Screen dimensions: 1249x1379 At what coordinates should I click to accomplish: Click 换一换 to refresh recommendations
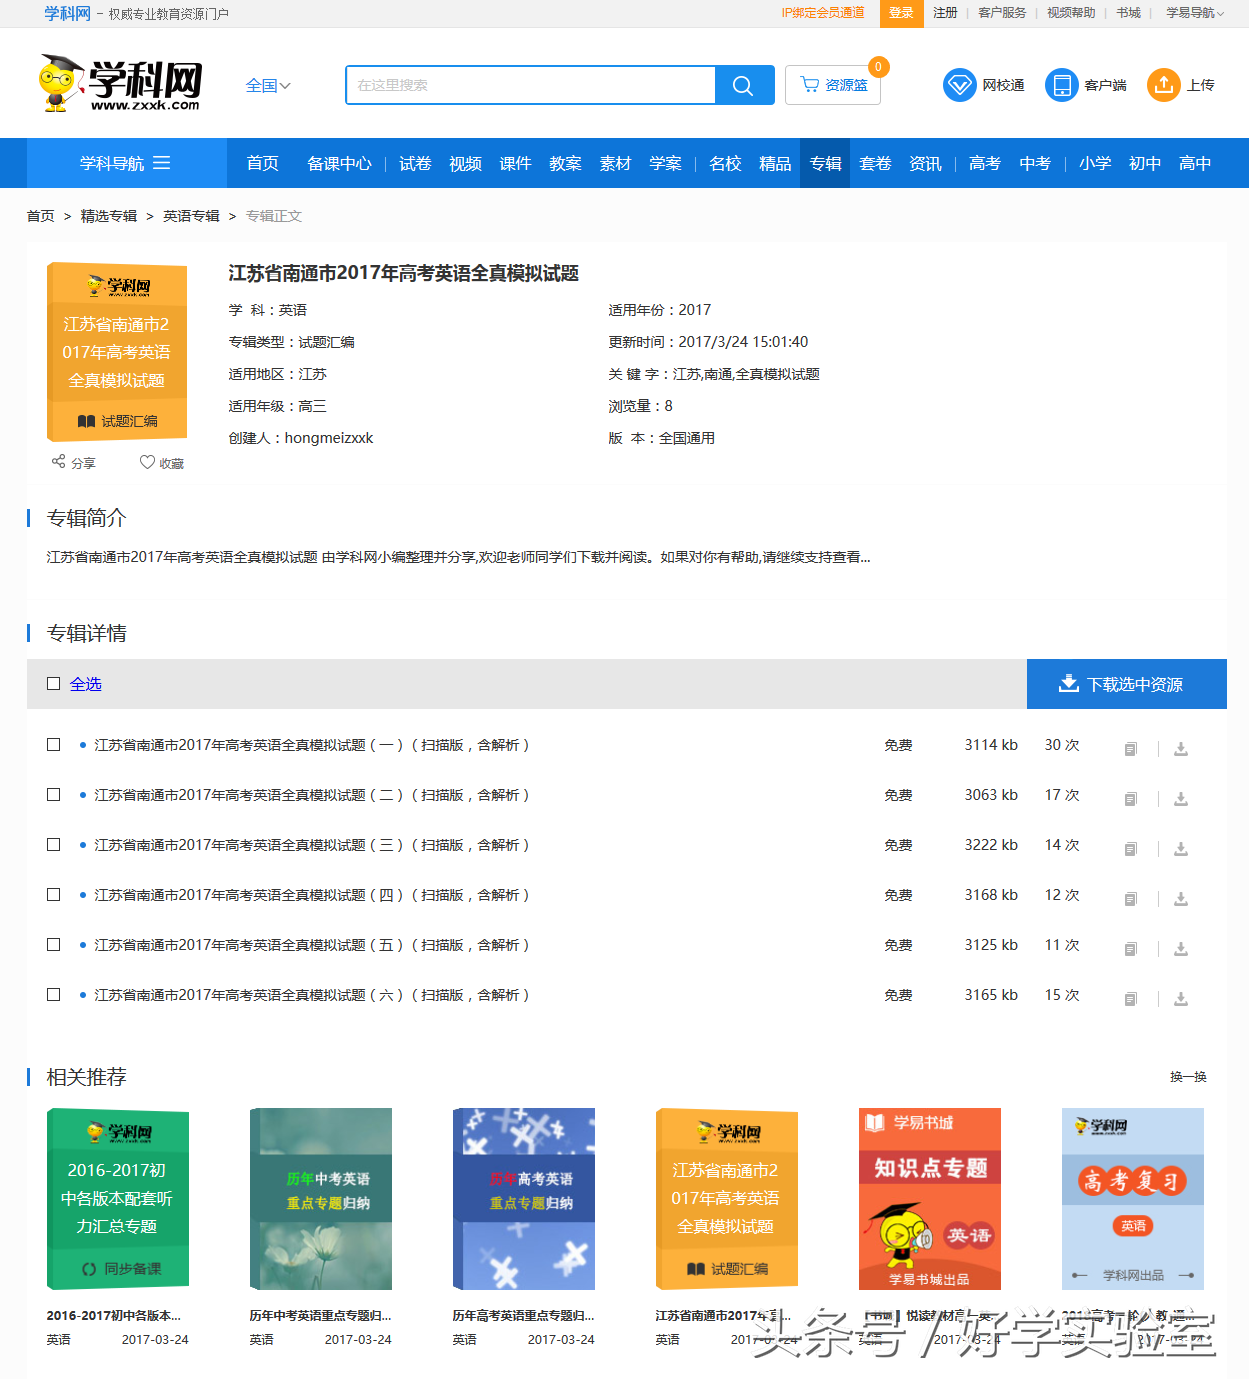(x=1186, y=1077)
